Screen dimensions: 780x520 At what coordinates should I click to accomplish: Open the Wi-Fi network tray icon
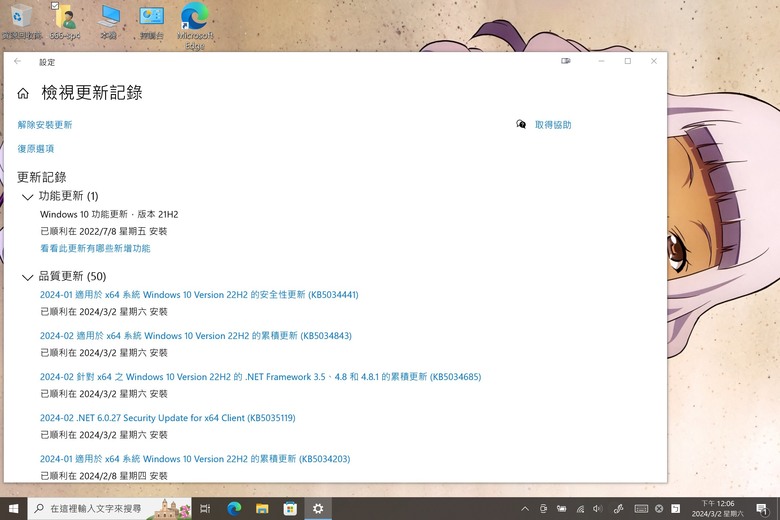point(580,509)
